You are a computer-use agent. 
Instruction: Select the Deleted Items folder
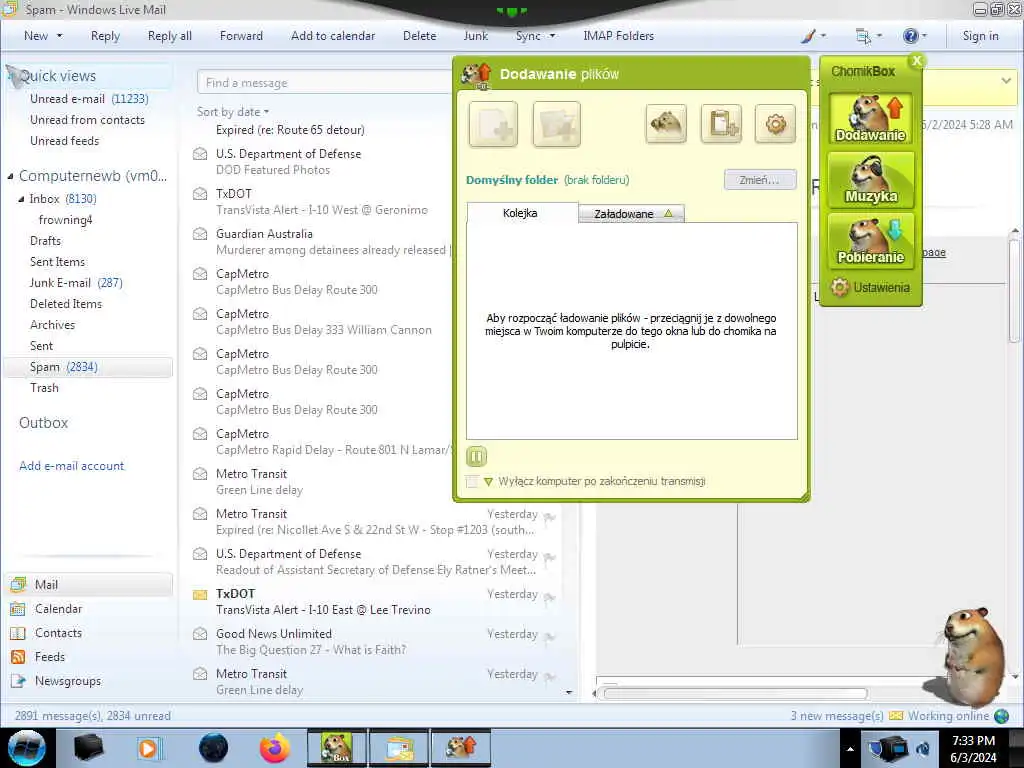(x=66, y=304)
